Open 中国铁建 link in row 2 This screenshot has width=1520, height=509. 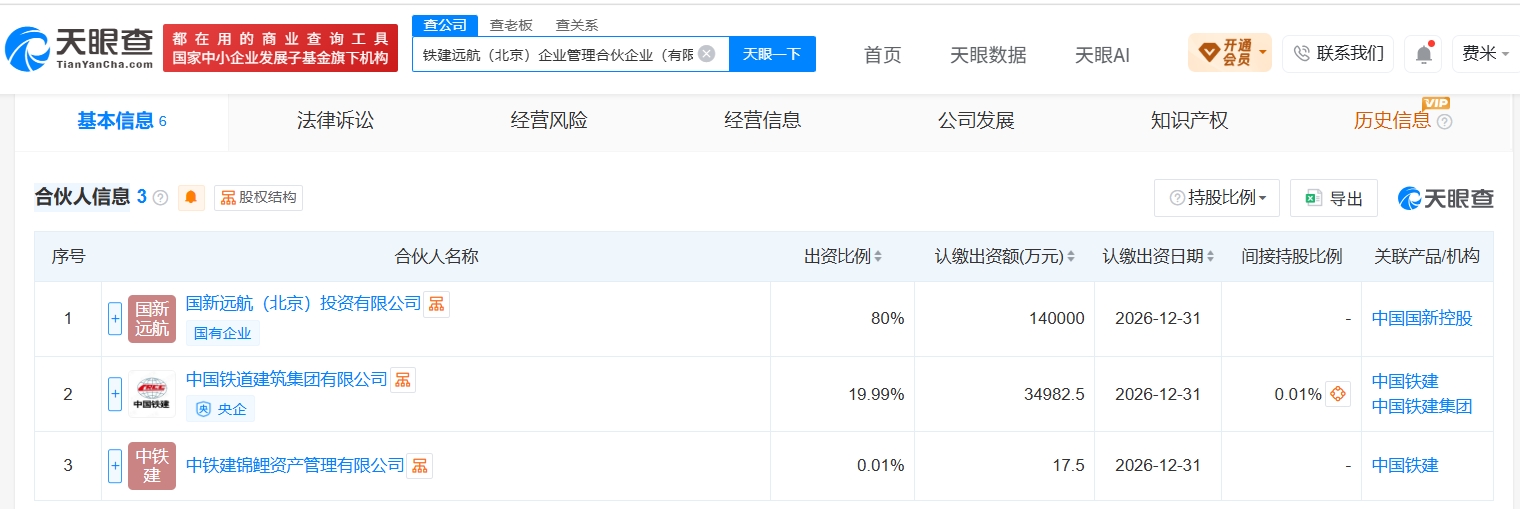click(x=1405, y=381)
